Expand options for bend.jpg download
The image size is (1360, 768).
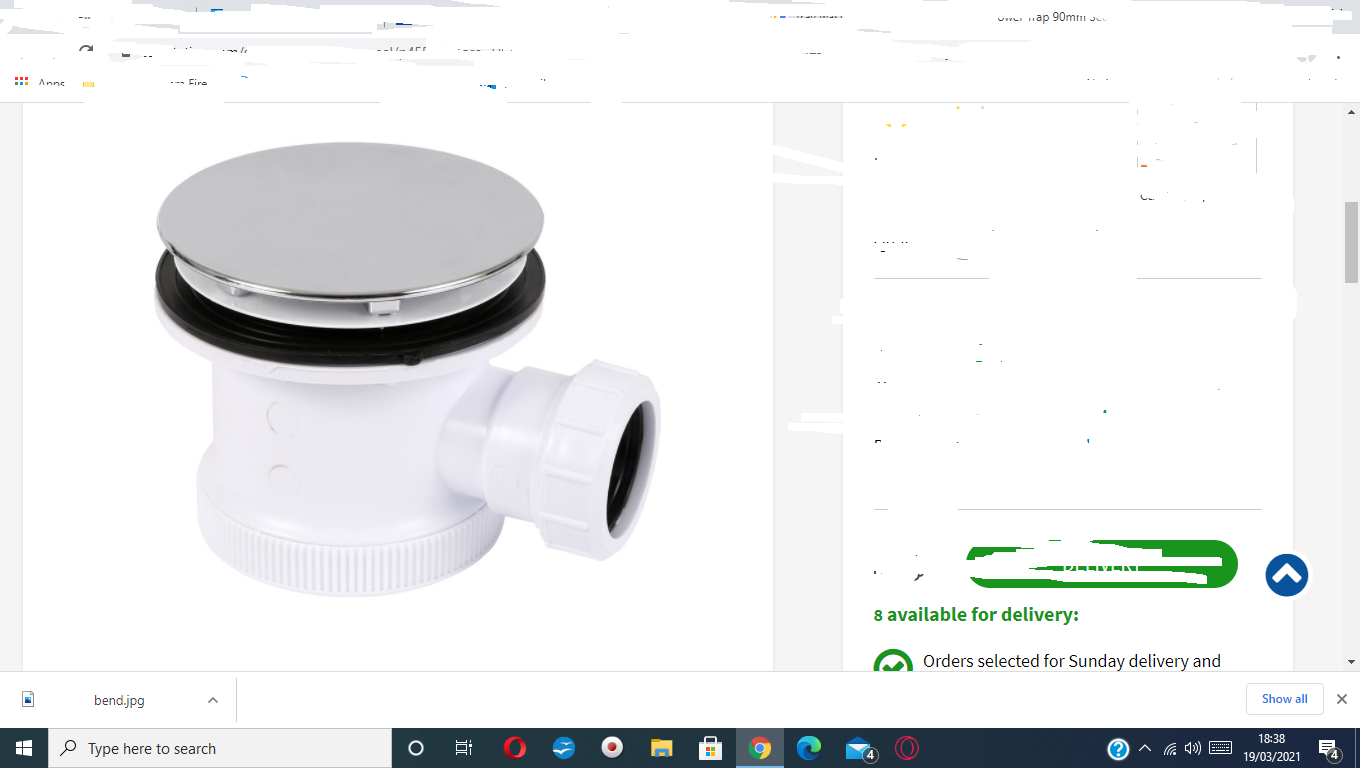pyautogui.click(x=213, y=700)
